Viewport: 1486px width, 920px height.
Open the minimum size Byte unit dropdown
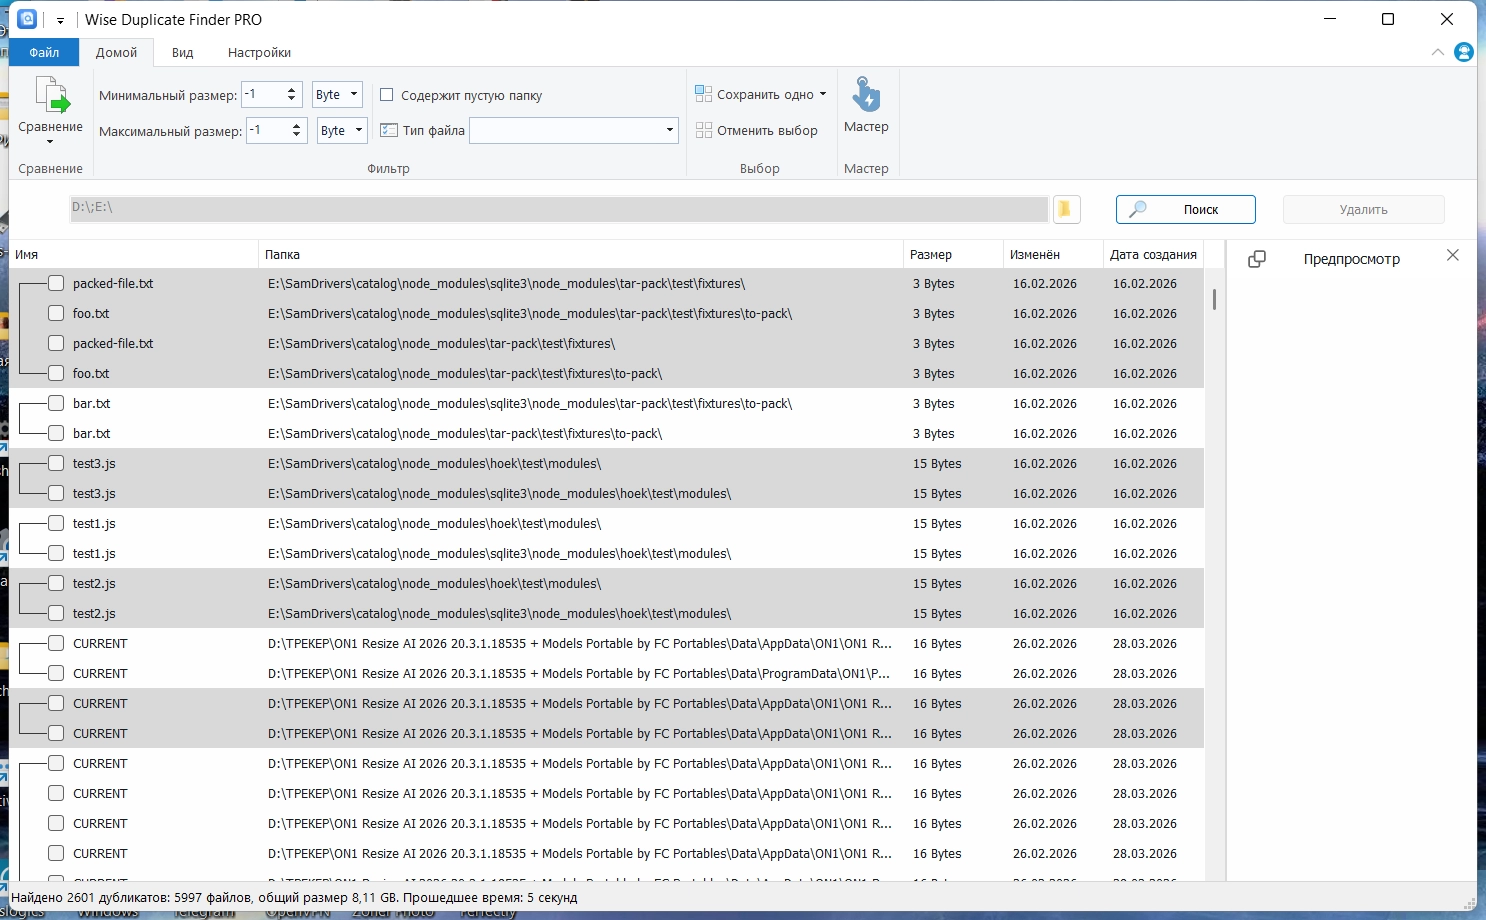337,95
